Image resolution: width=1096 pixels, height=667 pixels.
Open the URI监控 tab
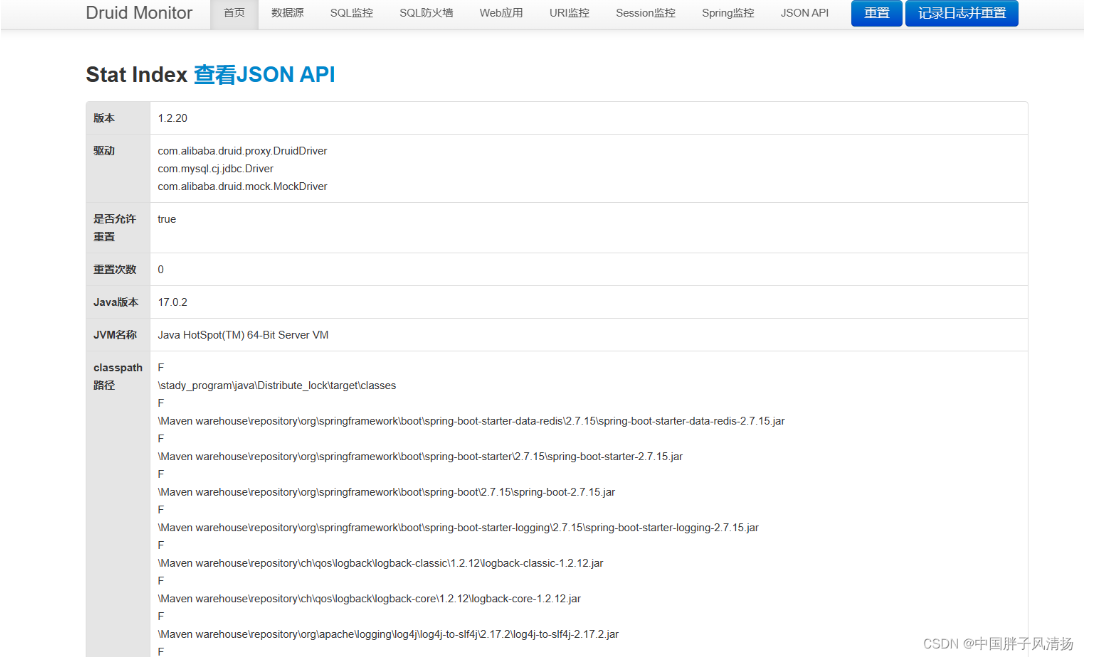[x=569, y=13]
